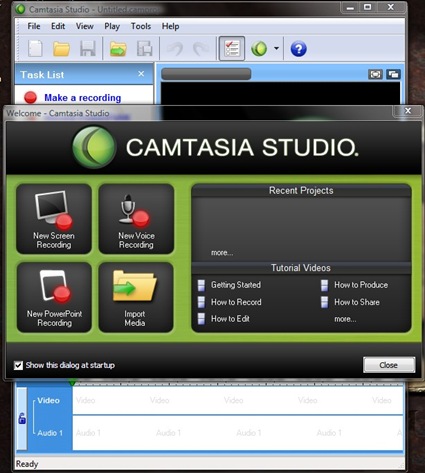Viewport: 425px width, 473px height.
Task: Toggle the Task List toolbar button
Action: pos(232,49)
